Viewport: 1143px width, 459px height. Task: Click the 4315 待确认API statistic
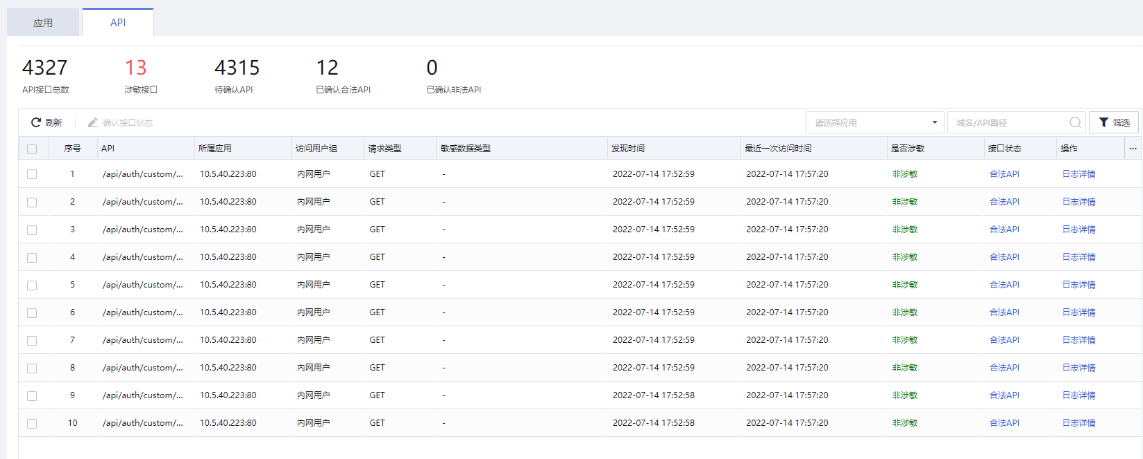[237, 76]
